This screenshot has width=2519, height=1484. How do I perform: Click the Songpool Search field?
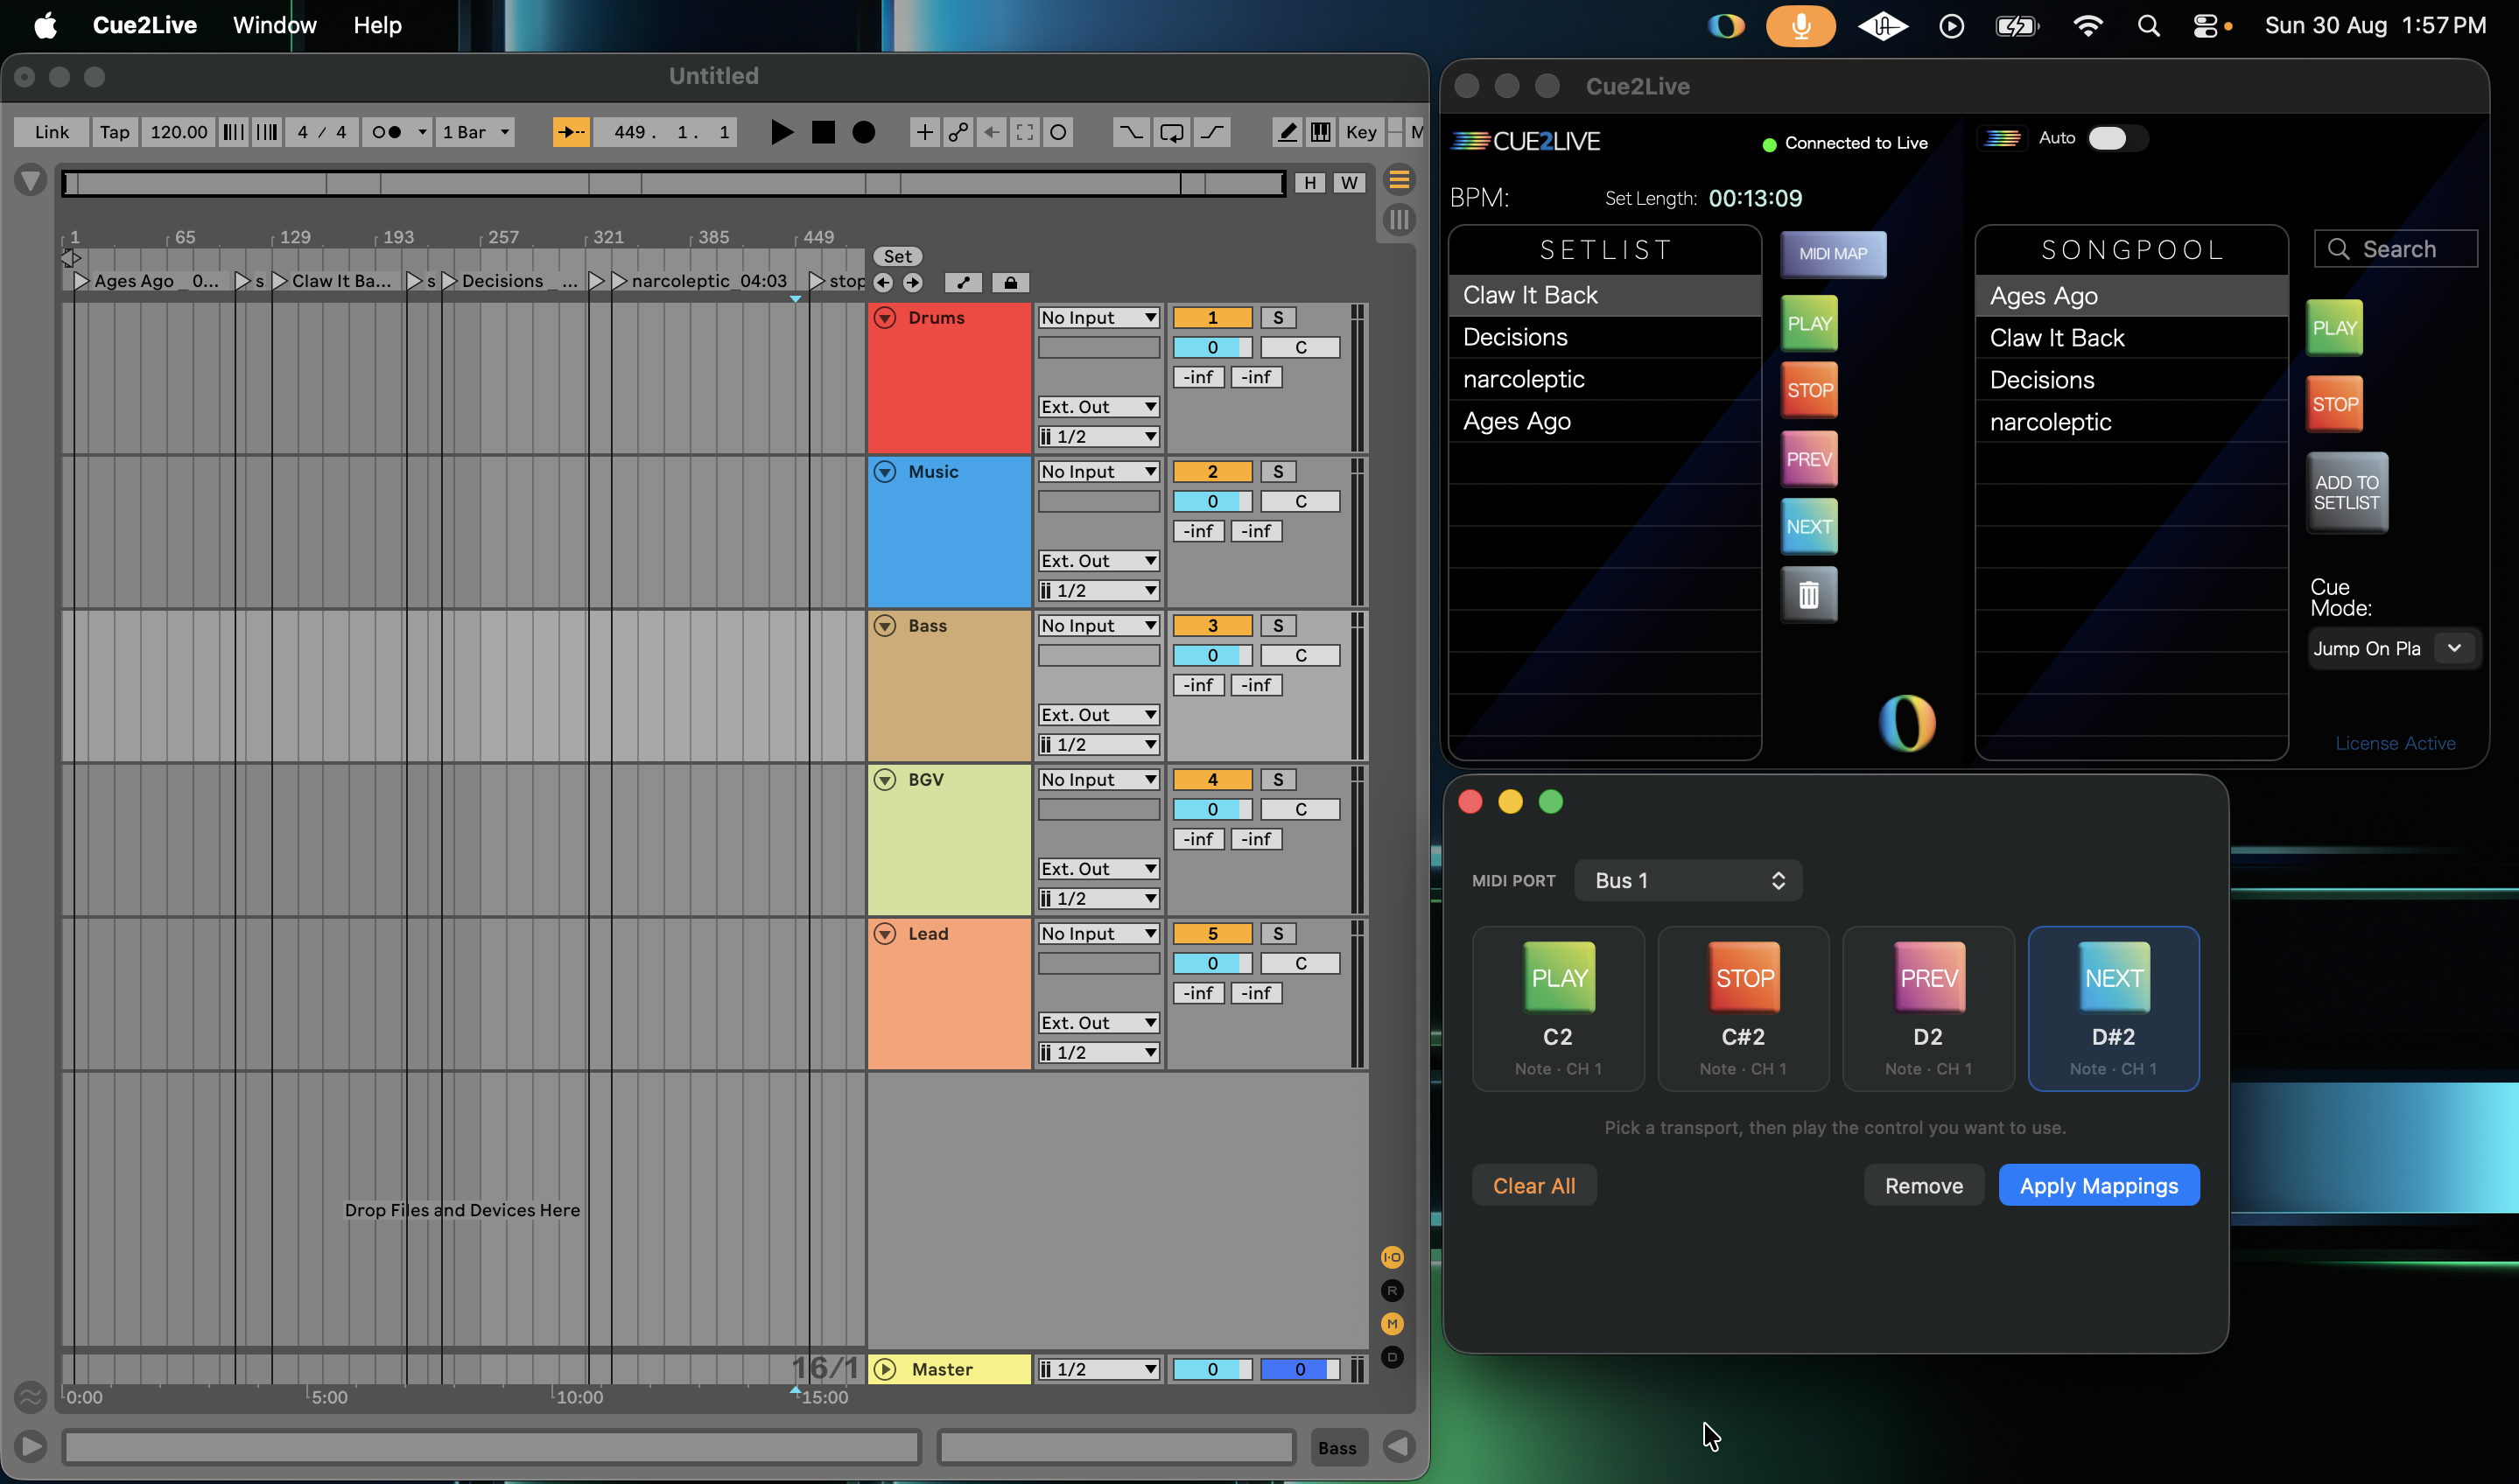[x=2396, y=249]
